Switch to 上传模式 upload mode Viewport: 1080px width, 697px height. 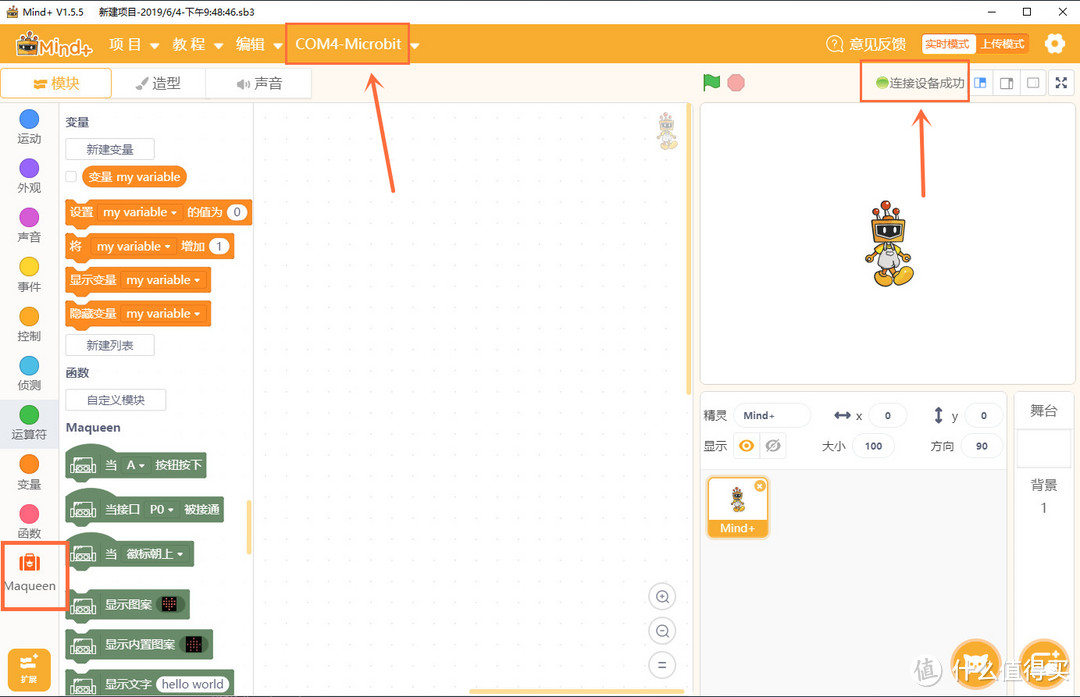[1002, 44]
